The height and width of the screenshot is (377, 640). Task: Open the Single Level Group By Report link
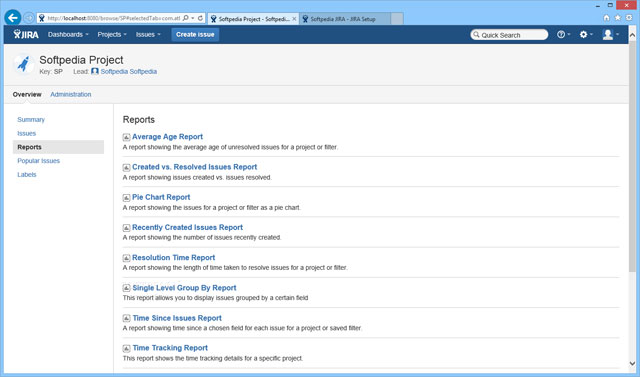(x=184, y=288)
